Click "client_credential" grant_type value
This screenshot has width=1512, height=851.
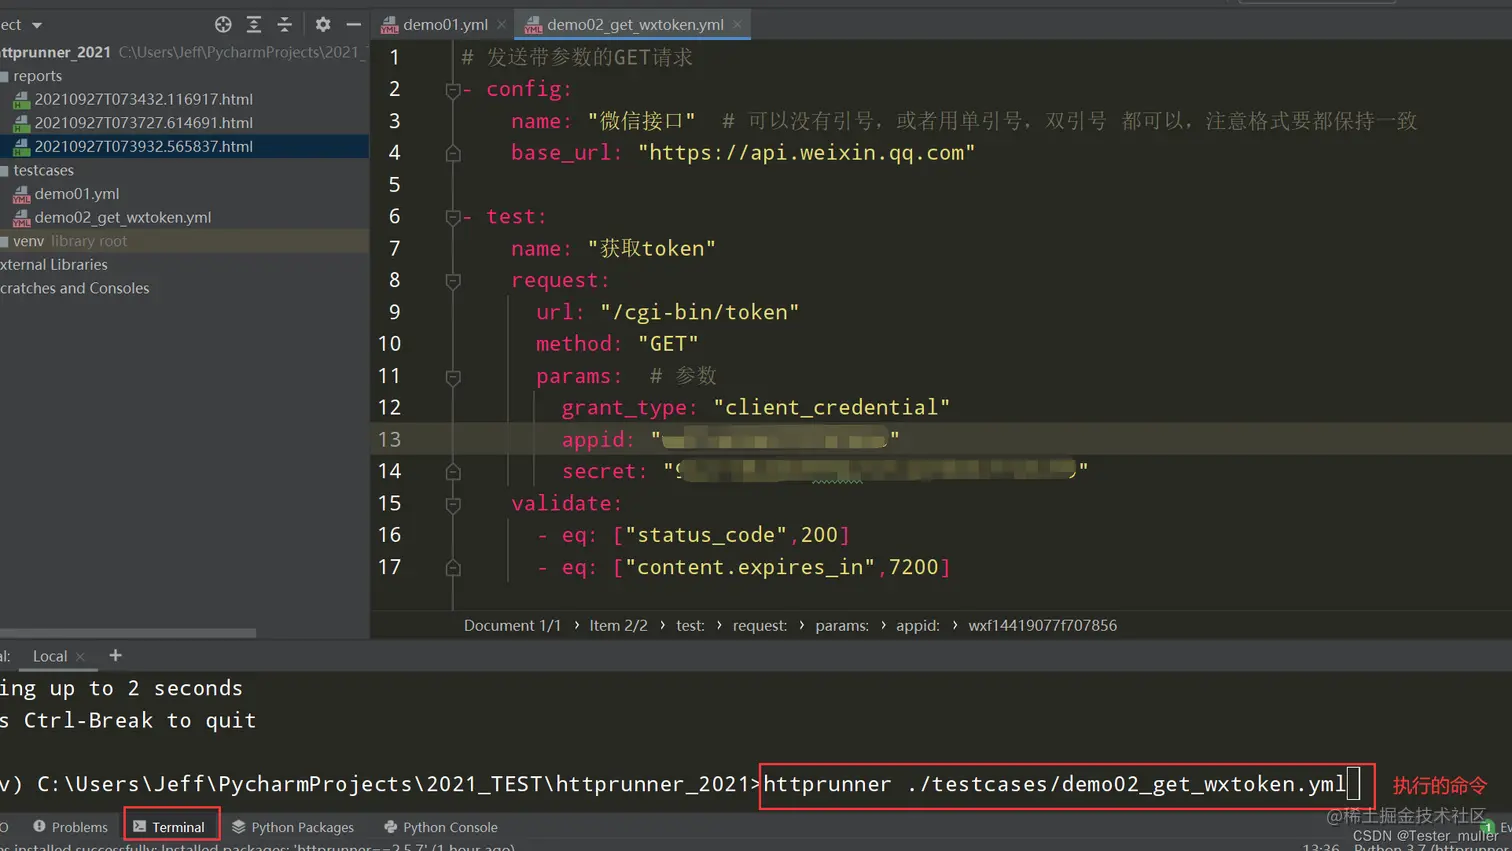pyautogui.click(x=831, y=408)
